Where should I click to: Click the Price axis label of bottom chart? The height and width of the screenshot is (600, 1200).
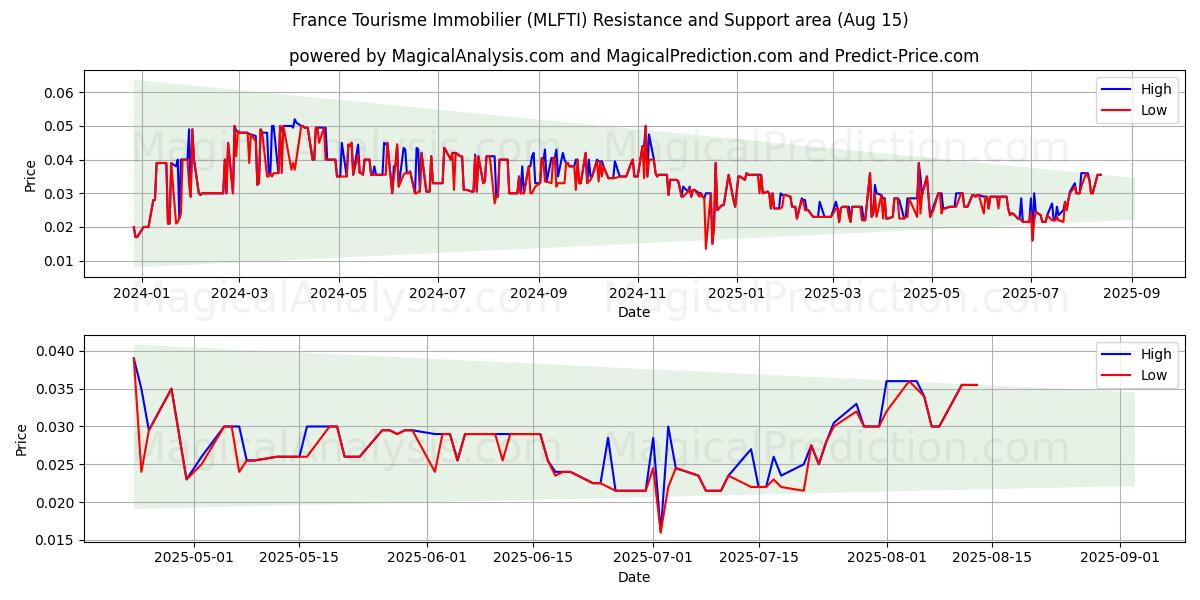point(22,439)
